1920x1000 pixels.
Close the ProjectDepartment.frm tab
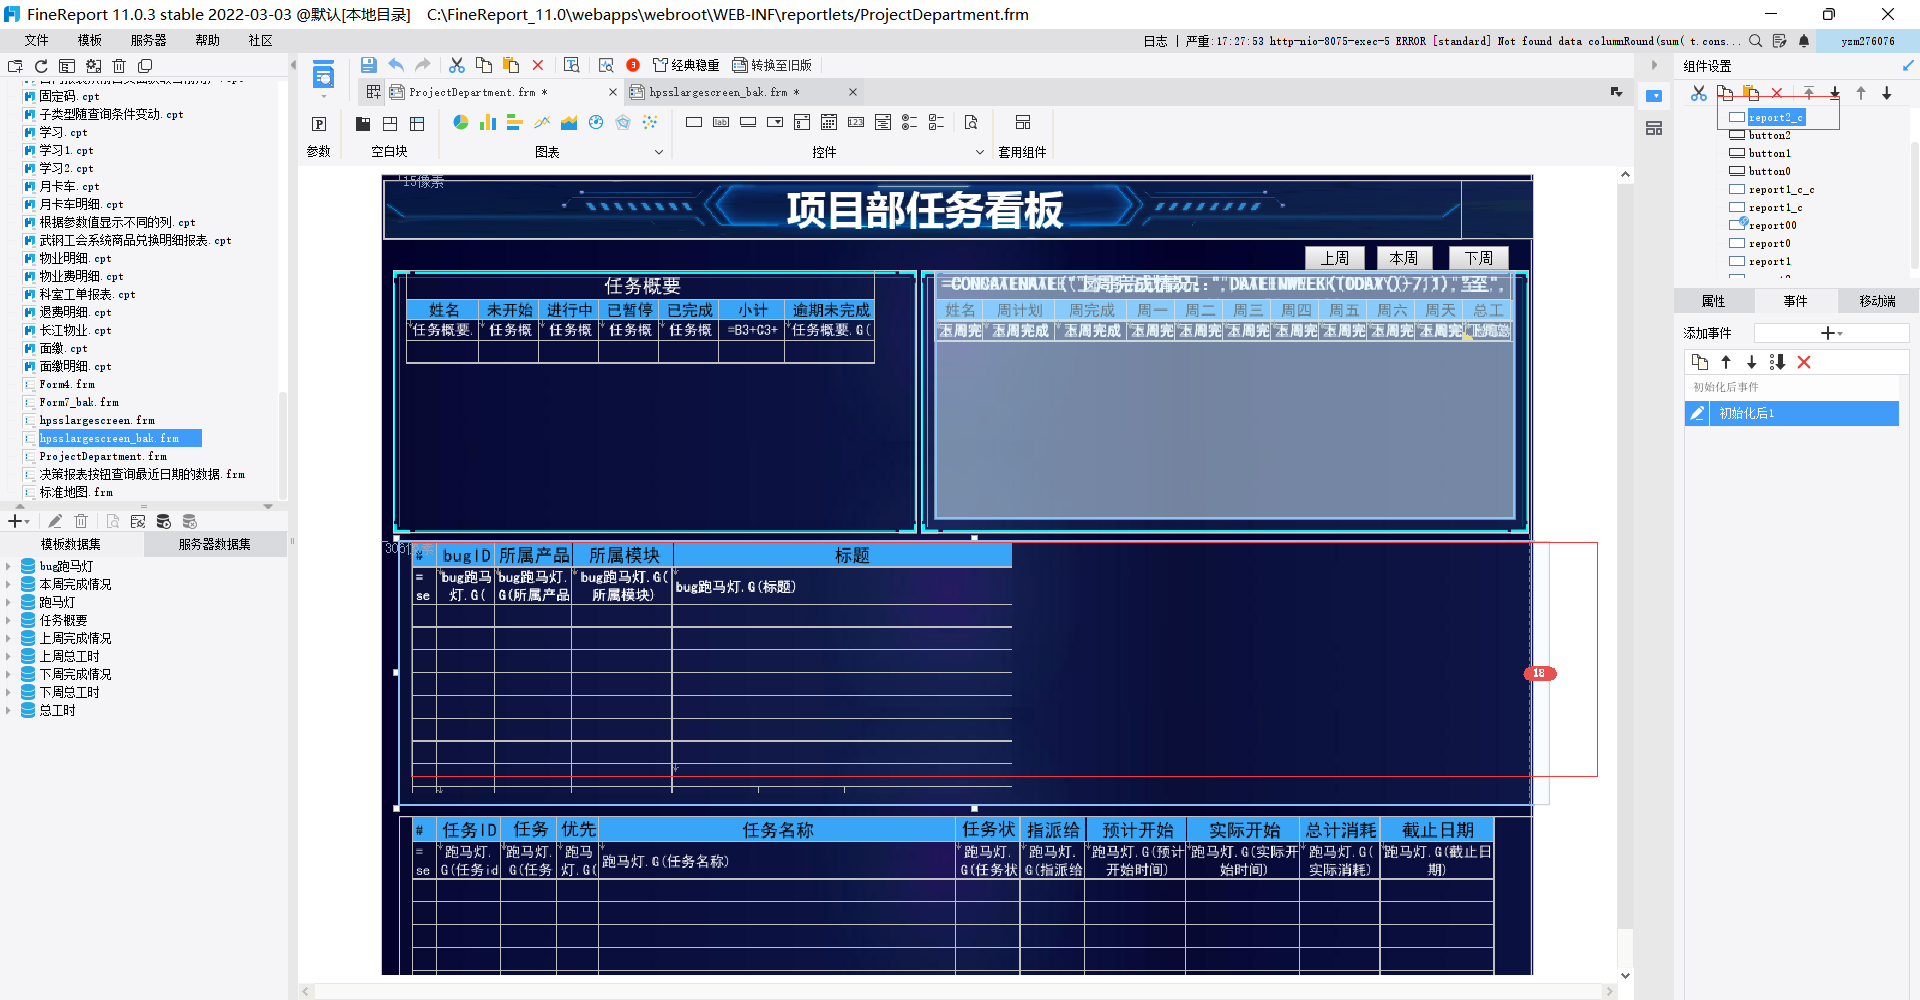tap(613, 92)
